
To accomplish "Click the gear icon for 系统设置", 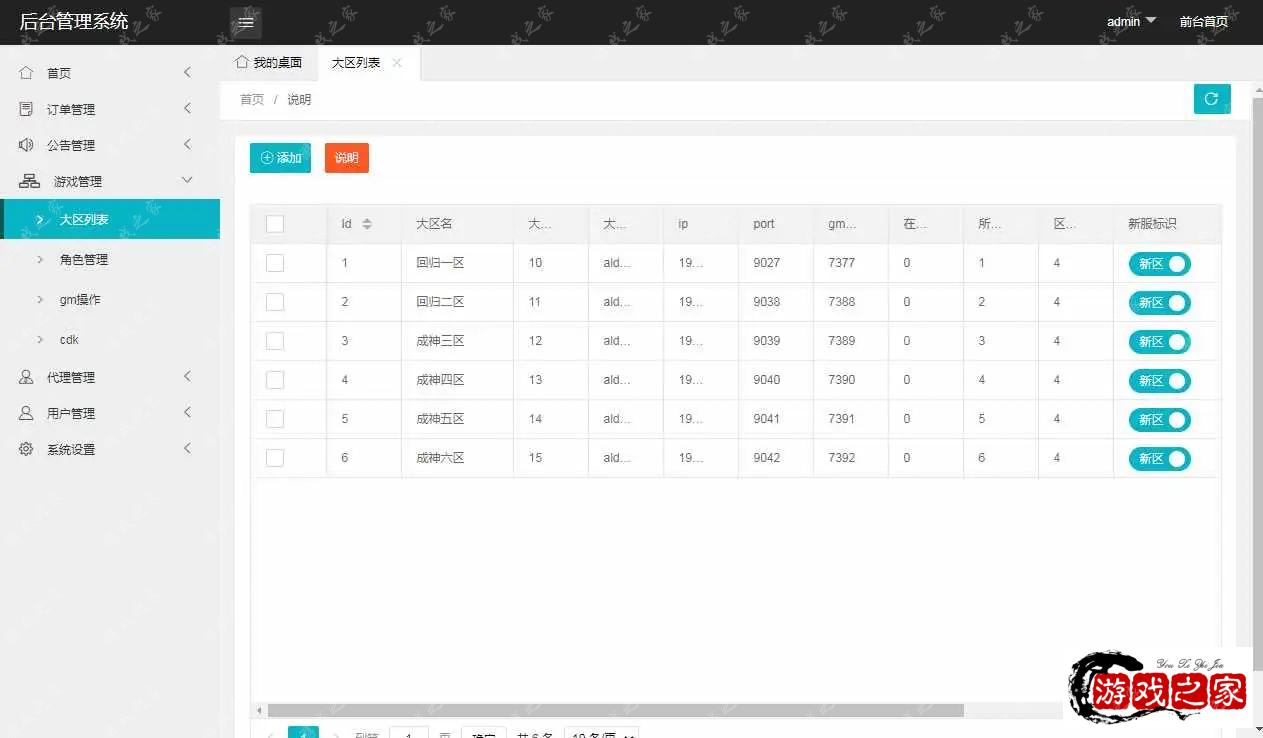I will [x=27, y=449].
